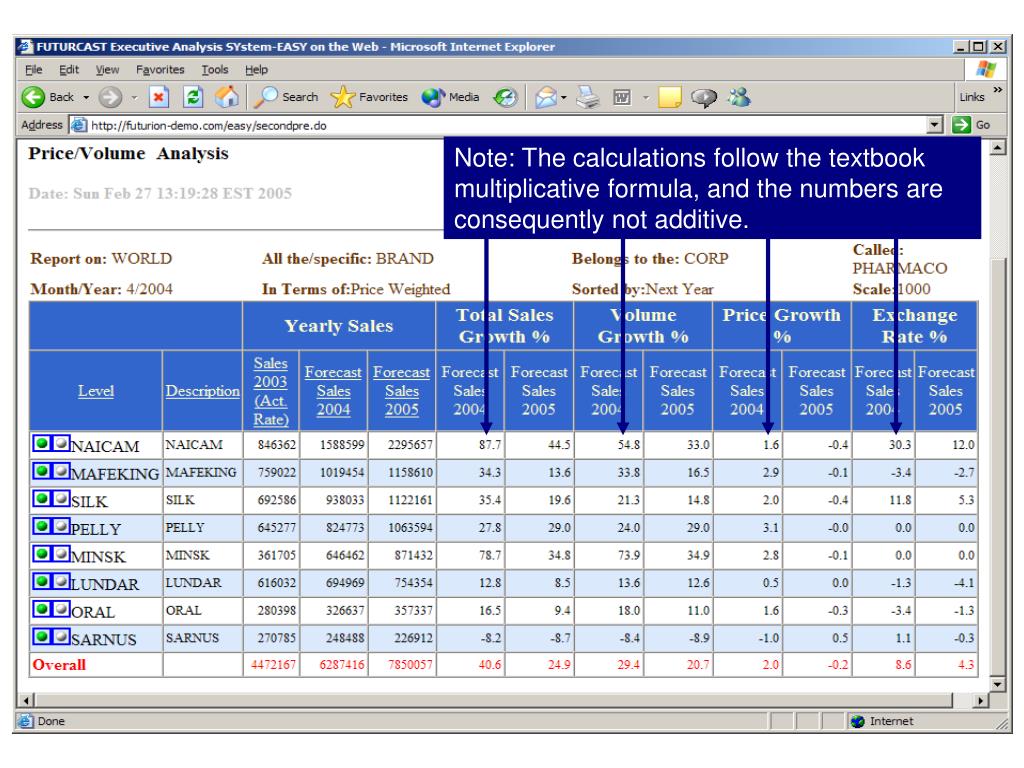Open the Mail button dropdown arrow
The height and width of the screenshot is (768, 1024).
click(x=564, y=98)
